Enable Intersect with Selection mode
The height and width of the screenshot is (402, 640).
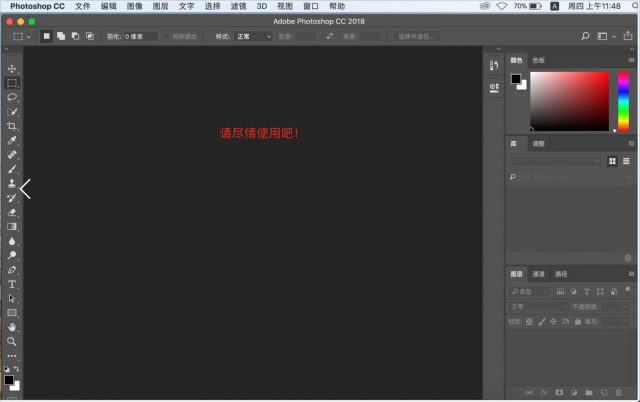click(90, 36)
